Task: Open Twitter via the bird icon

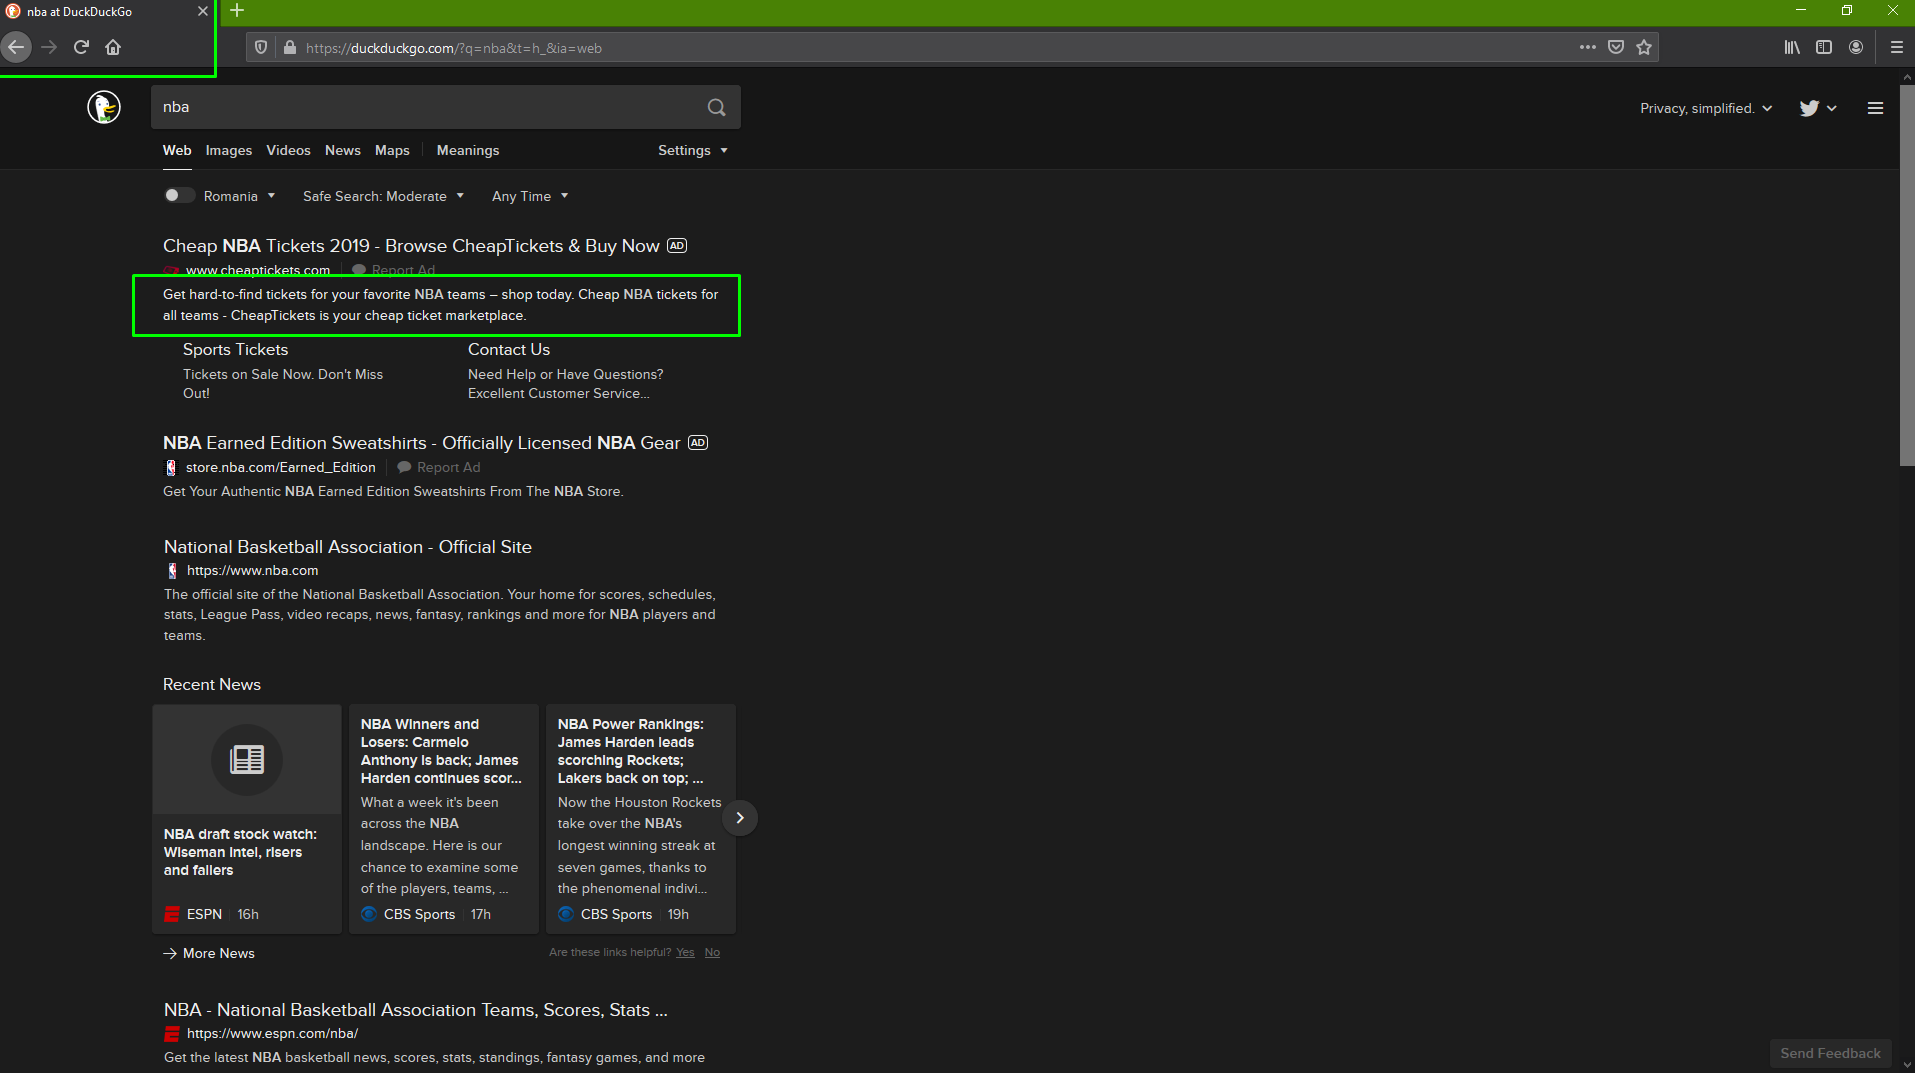Action: (x=1809, y=108)
